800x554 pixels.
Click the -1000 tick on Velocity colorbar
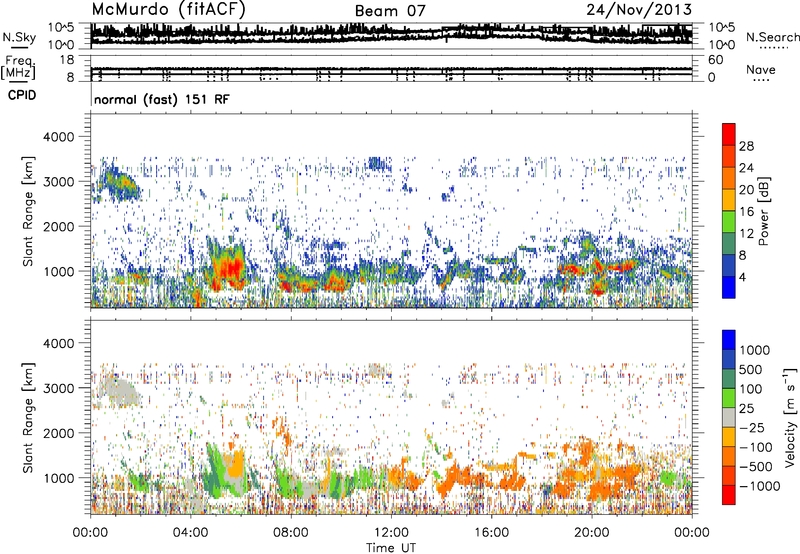[x=759, y=486]
